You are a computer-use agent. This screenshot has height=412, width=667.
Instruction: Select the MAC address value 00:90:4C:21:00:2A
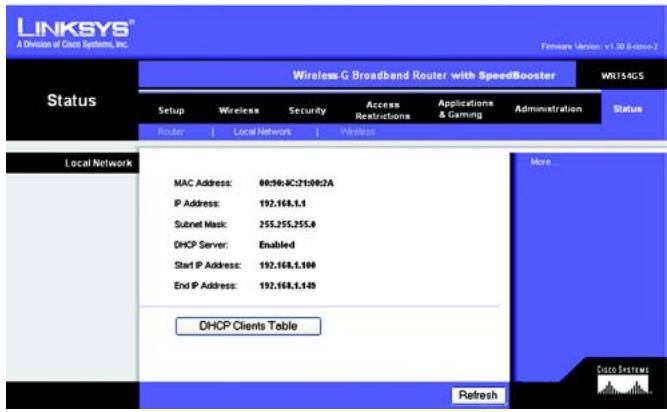pos(296,183)
